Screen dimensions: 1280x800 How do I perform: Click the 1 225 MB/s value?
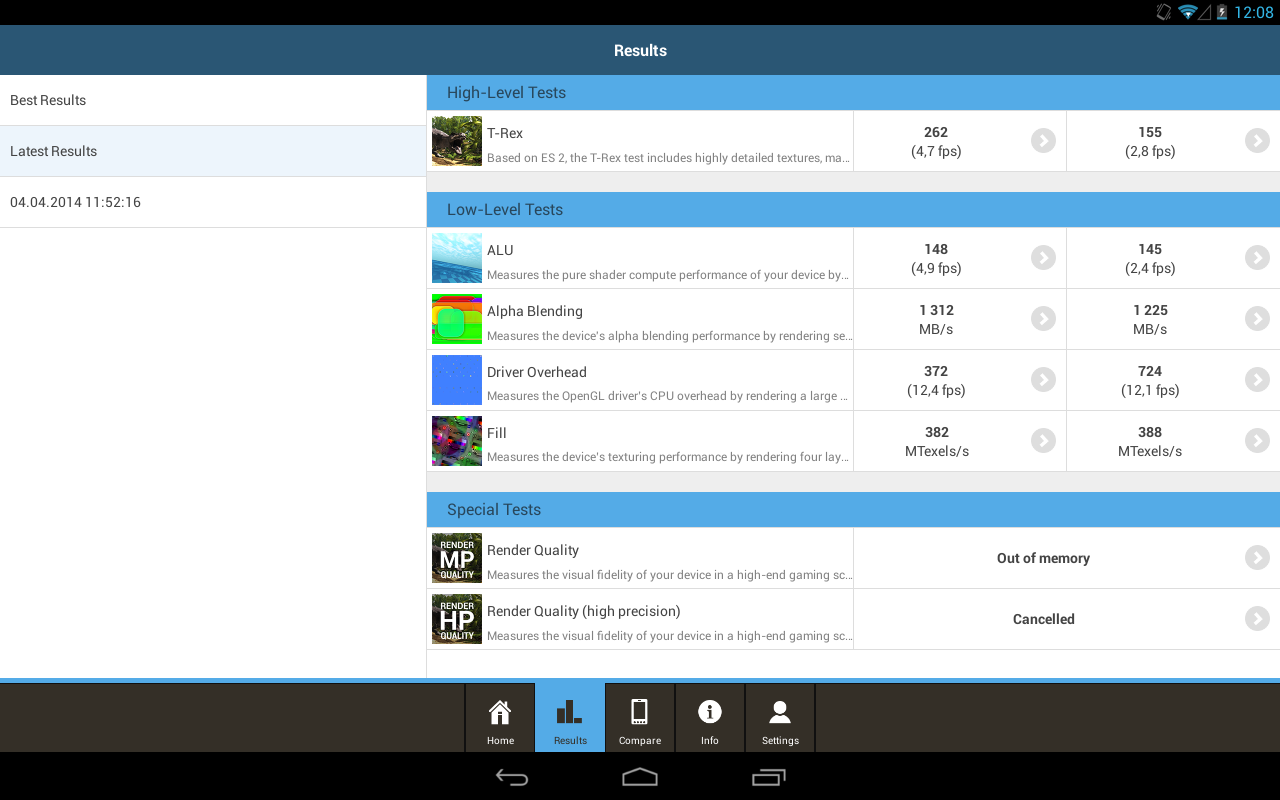(x=1150, y=320)
